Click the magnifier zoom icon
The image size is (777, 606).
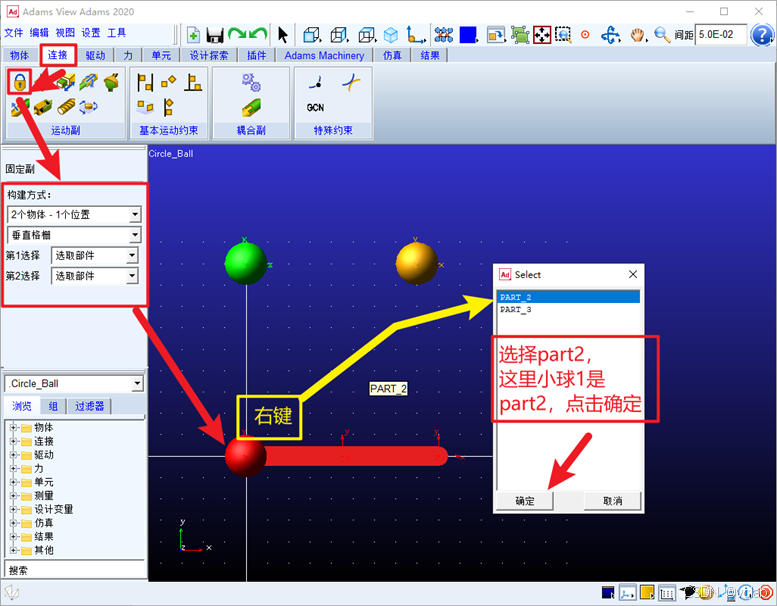[662, 35]
